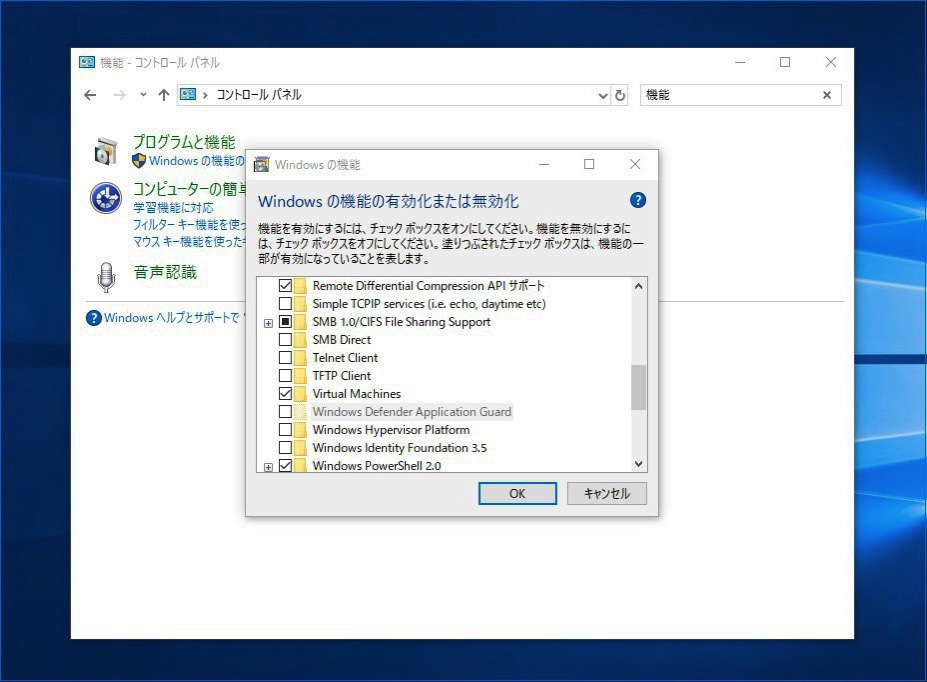927x682 pixels.
Task: Uncheck the Virtual Machines checkbox
Action: (285, 394)
